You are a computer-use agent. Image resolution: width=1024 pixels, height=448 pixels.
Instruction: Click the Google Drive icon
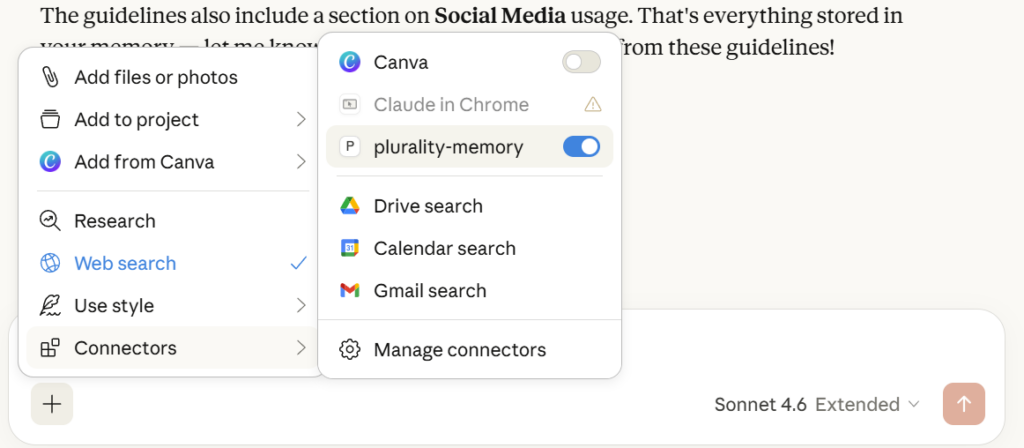(x=349, y=206)
